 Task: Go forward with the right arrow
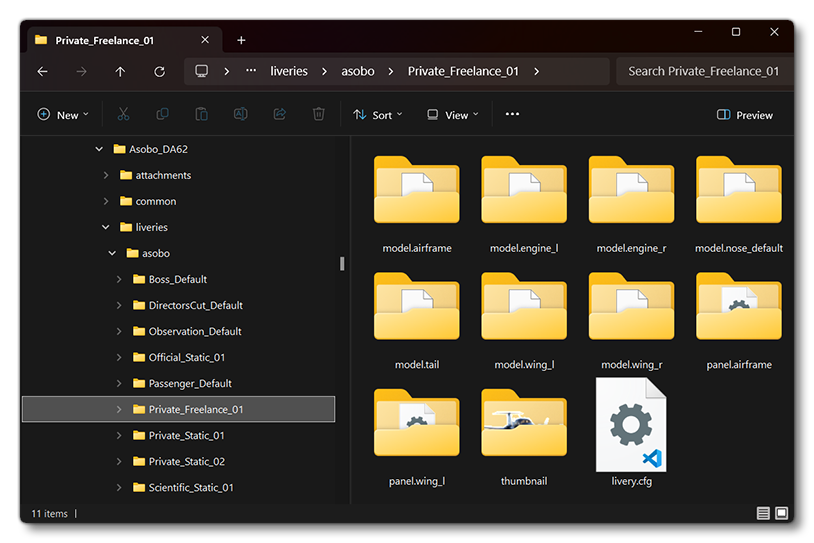82,71
